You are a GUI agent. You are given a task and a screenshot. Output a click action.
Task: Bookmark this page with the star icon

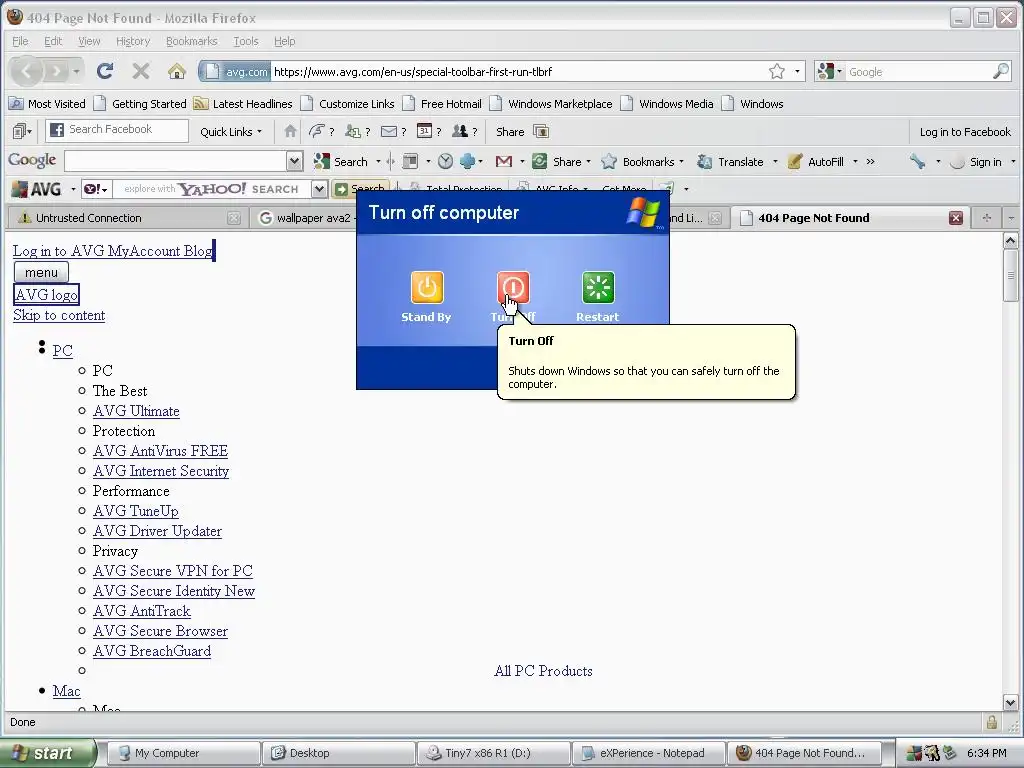coord(776,71)
